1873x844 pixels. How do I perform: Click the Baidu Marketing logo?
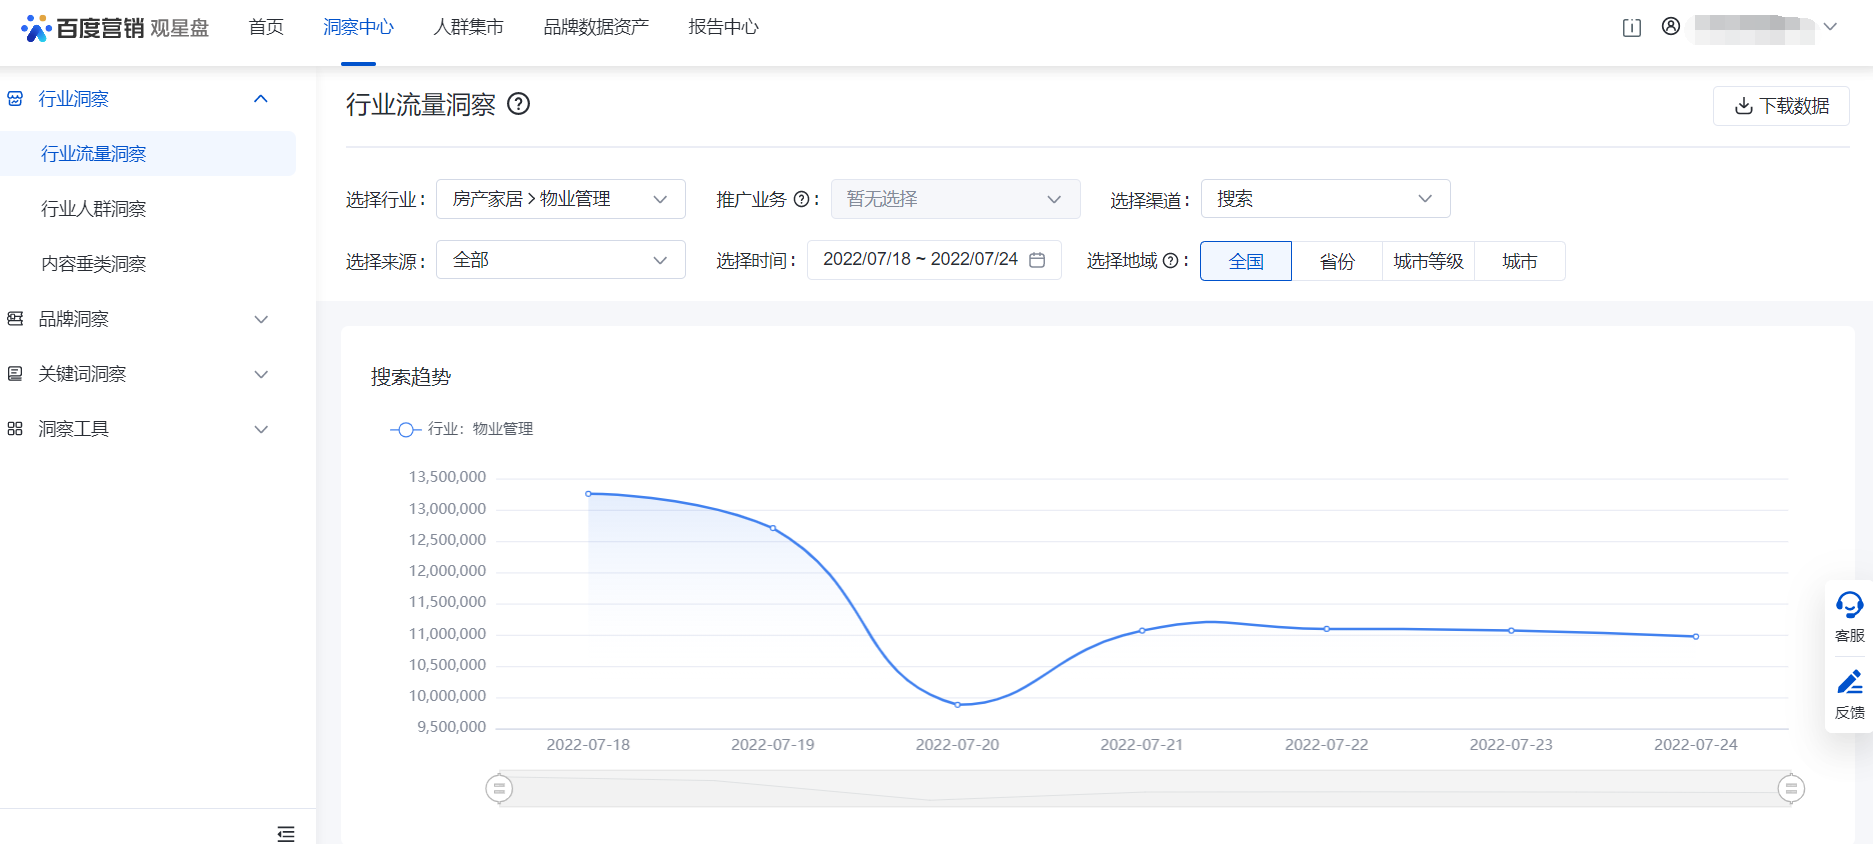(x=115, y=27)
